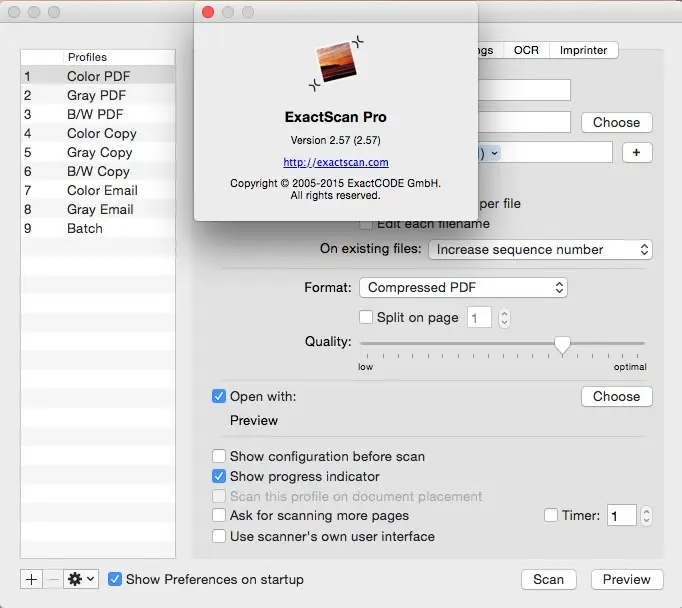Expand filename token chevron dropdown
This screenshot has width=682, height=608.
click(x=495, y=153)
